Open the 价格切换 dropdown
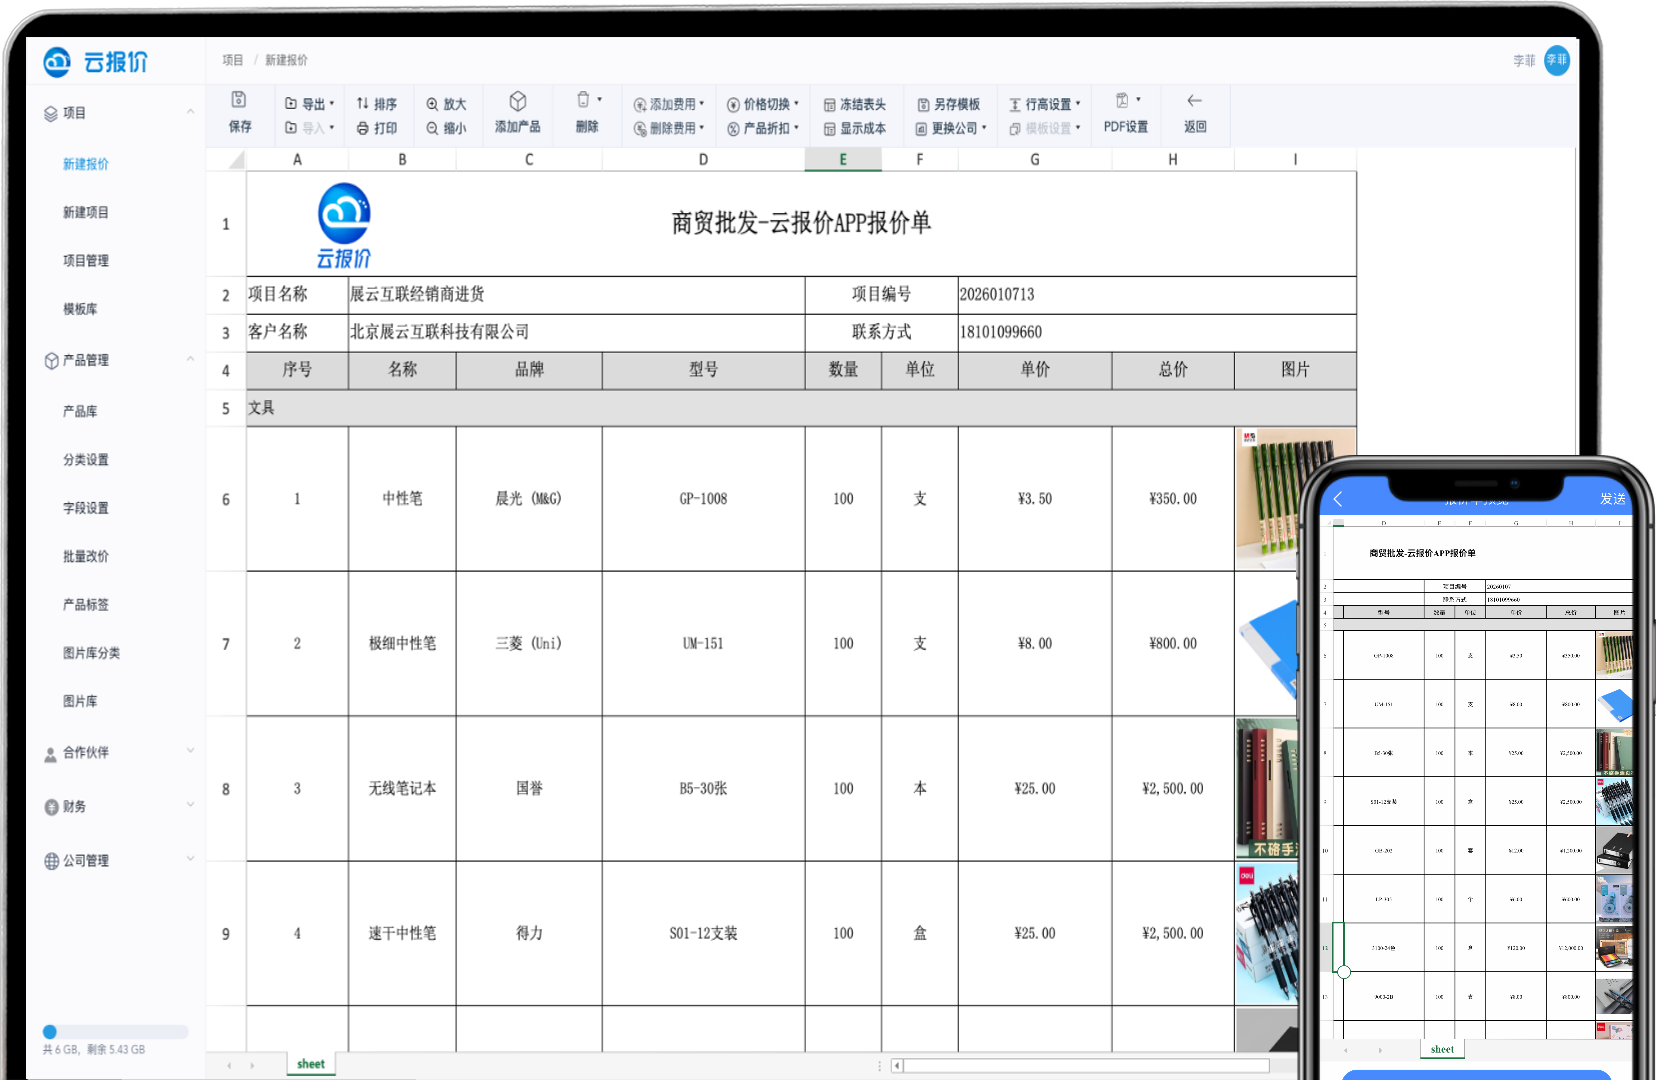 click(763, 104)
